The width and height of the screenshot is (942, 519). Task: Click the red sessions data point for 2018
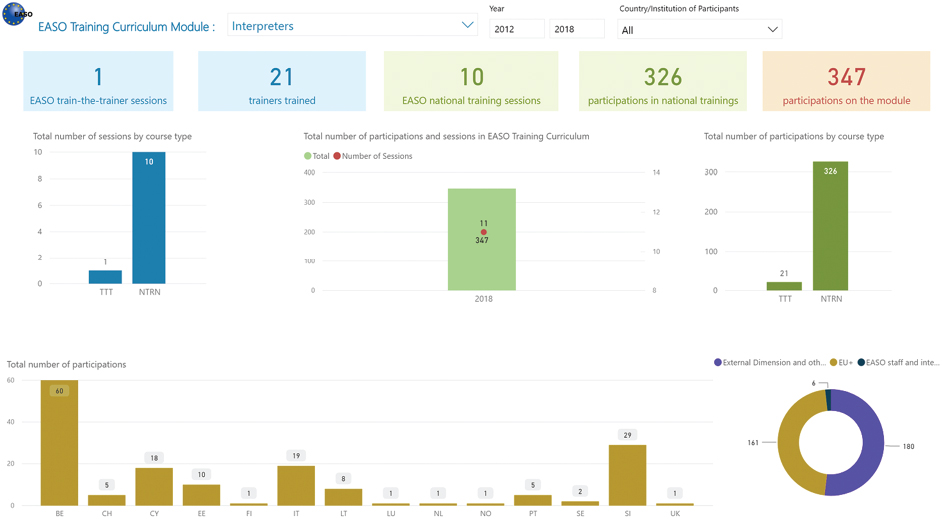pos(483,232)
